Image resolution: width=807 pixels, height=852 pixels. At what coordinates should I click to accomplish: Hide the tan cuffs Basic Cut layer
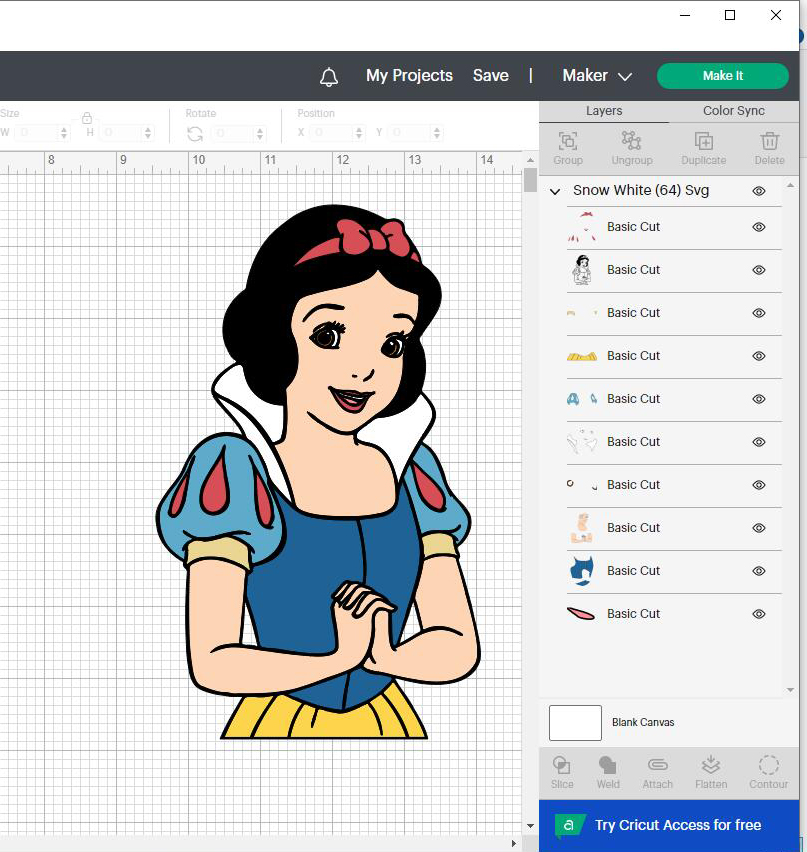759,313
